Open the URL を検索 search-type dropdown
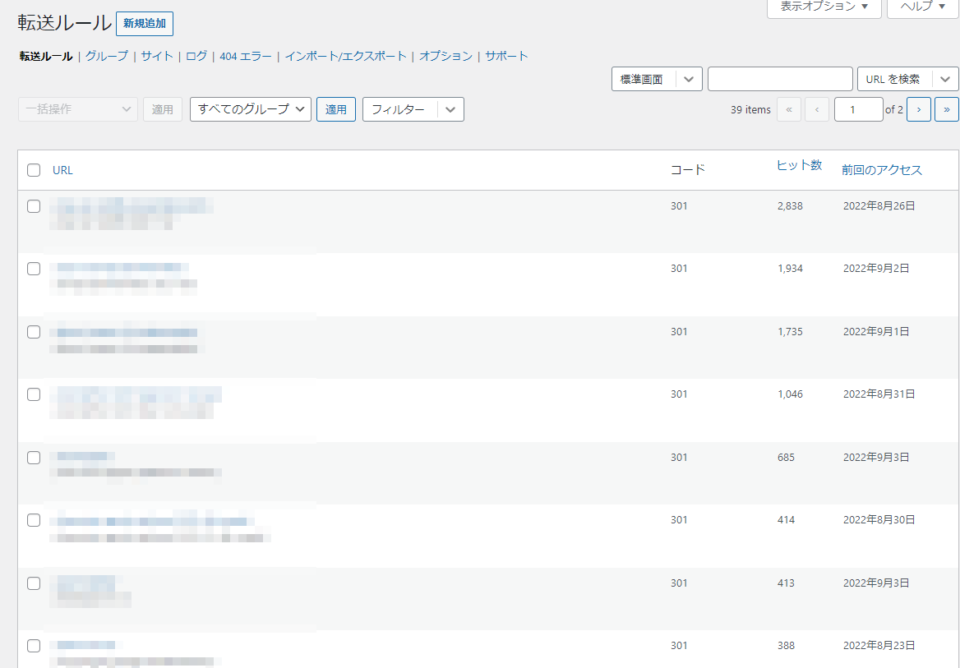 (x=906, y=78)
